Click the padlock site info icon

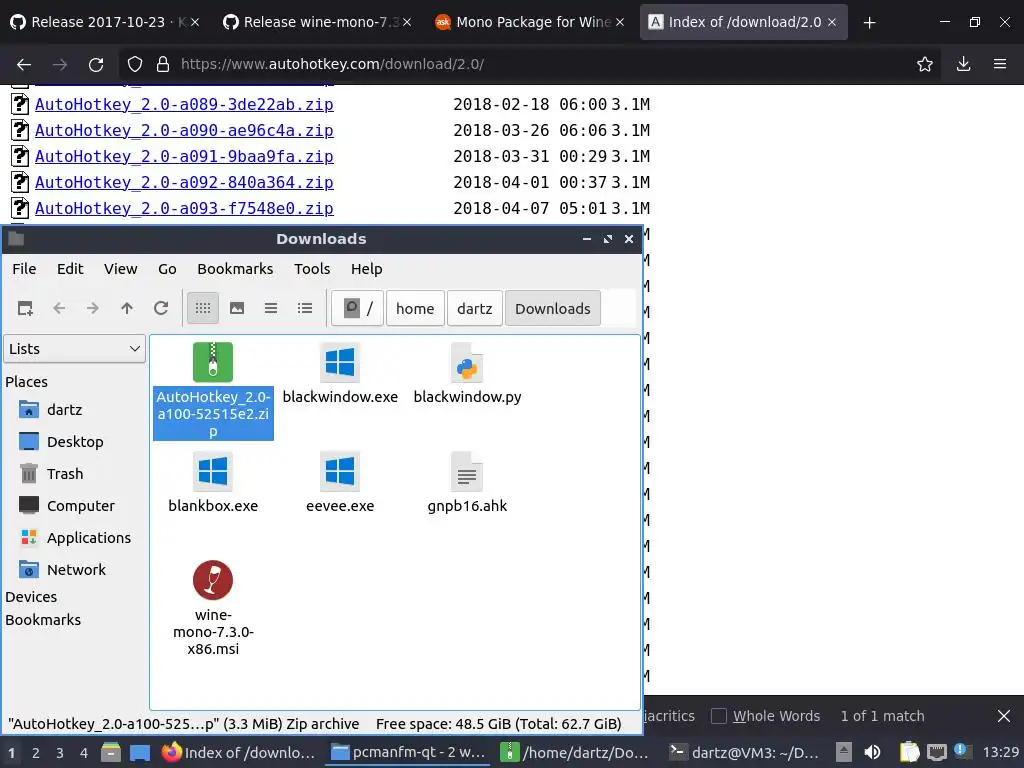(x=163, y=64)
